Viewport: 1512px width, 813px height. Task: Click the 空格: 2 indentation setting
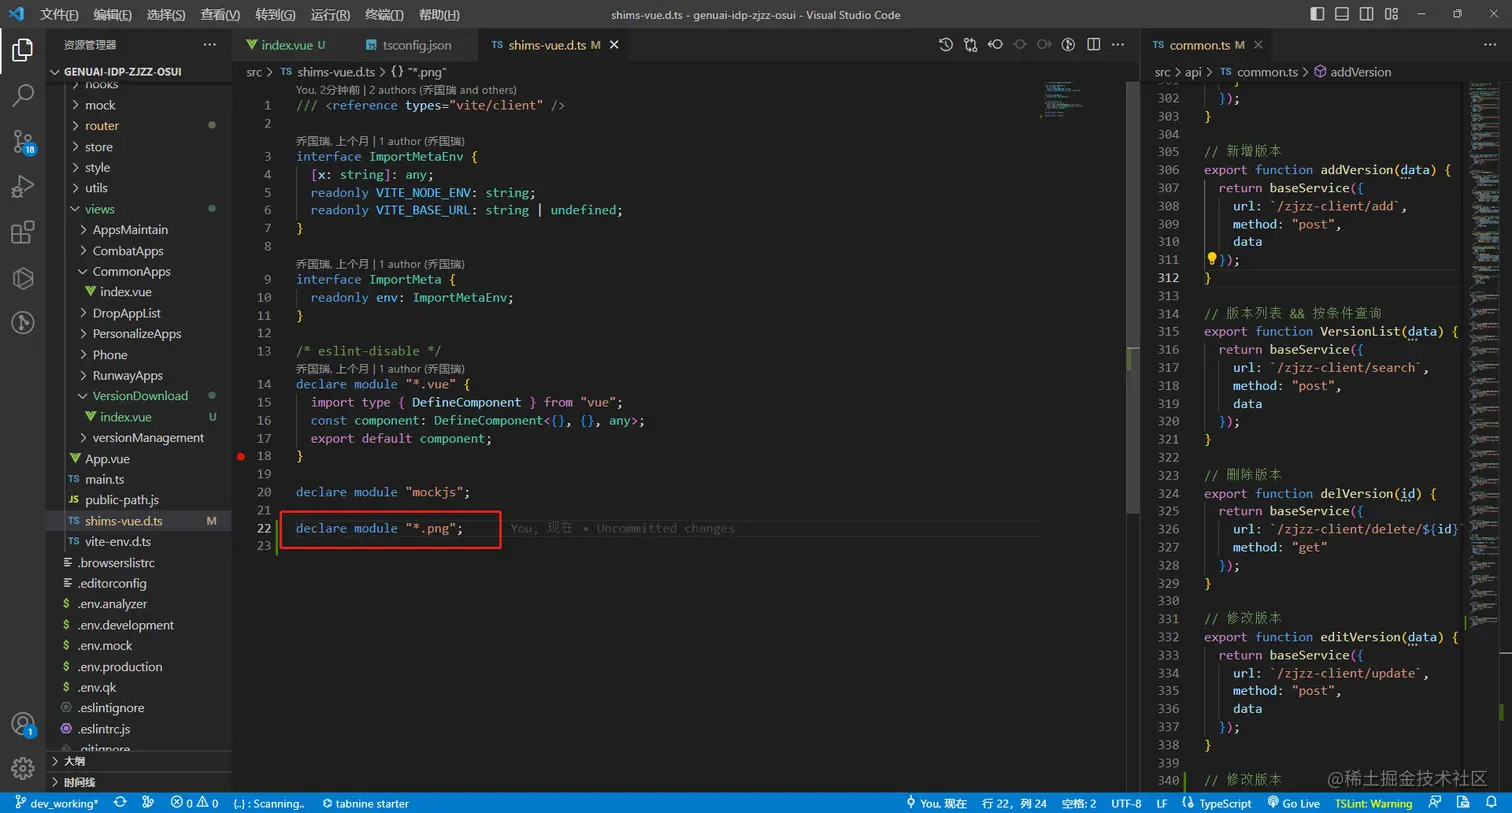[1078, 803]
